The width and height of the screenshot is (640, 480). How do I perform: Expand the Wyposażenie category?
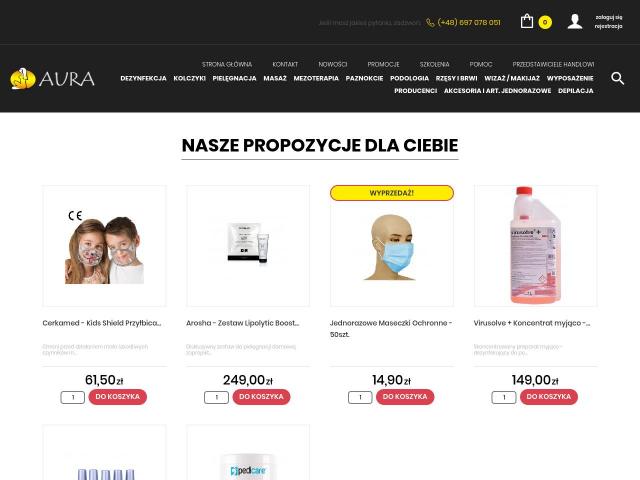(570, 78)
